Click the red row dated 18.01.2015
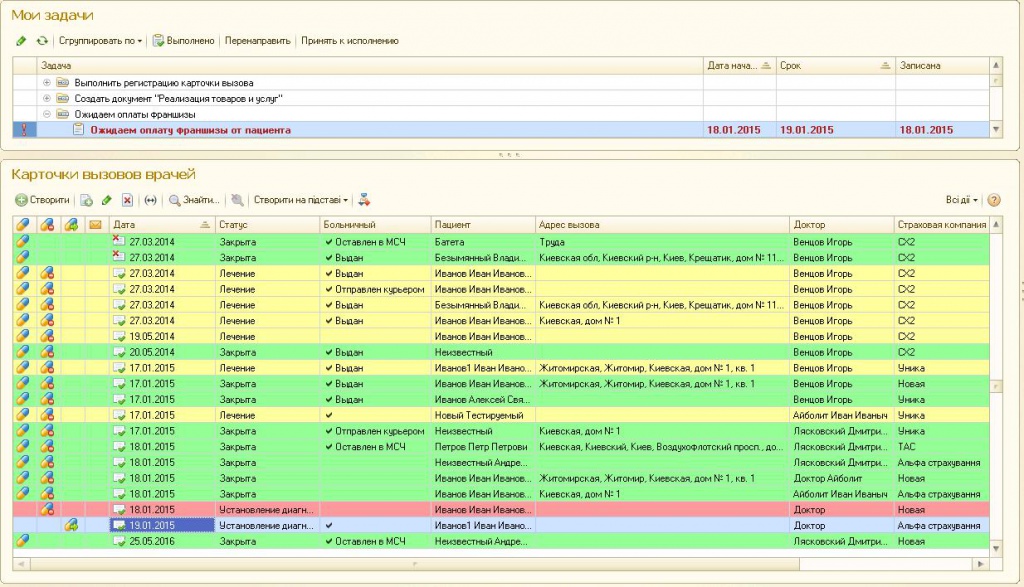The image size is (1024, 587). pos(501,509)
